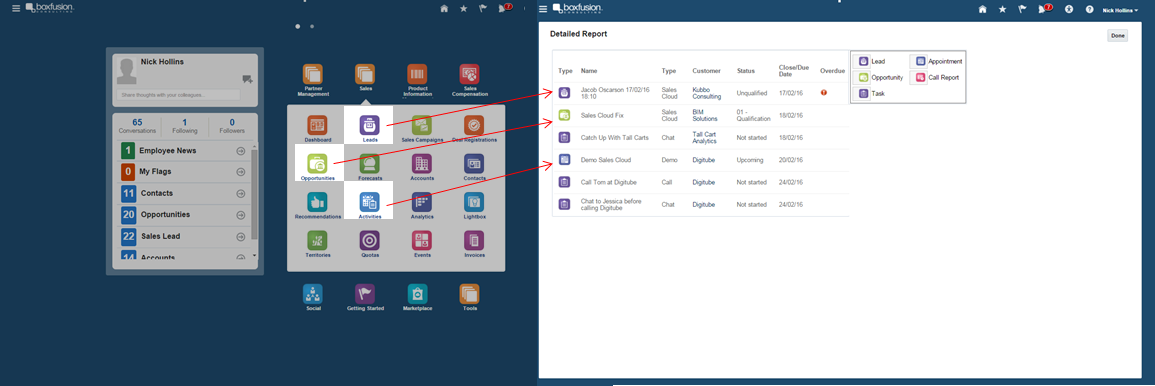Click the appointment icon for Demo Sales Cloud row
This screenshot has width=1155, height=386.
564,159
